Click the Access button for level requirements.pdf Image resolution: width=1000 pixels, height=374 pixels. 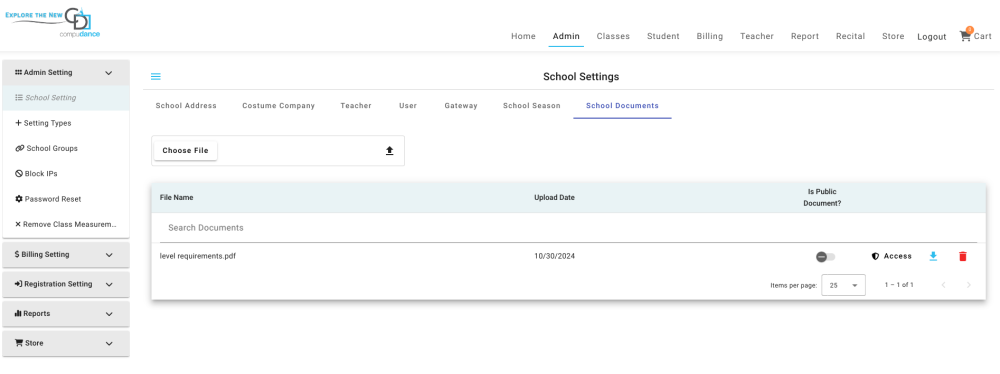coord(892,256)
